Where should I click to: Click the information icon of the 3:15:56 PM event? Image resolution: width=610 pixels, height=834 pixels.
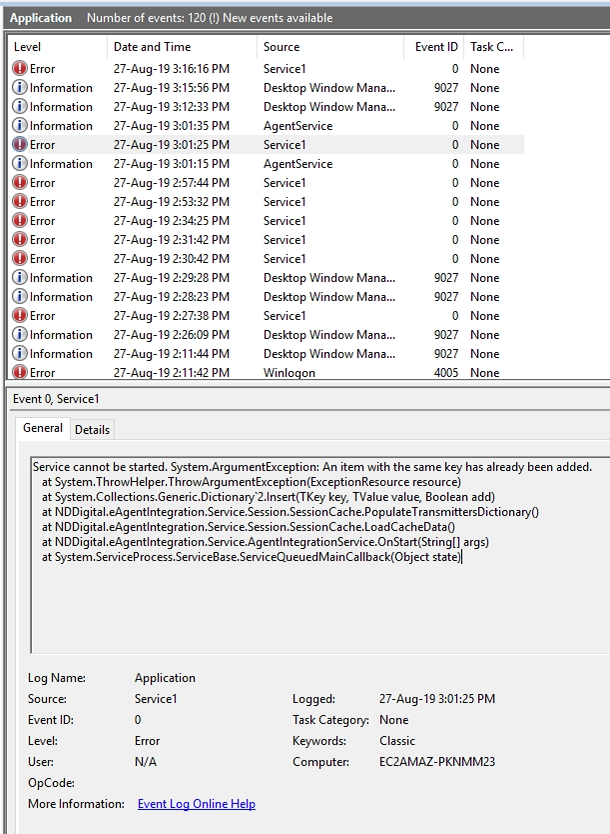coord(20,88)
